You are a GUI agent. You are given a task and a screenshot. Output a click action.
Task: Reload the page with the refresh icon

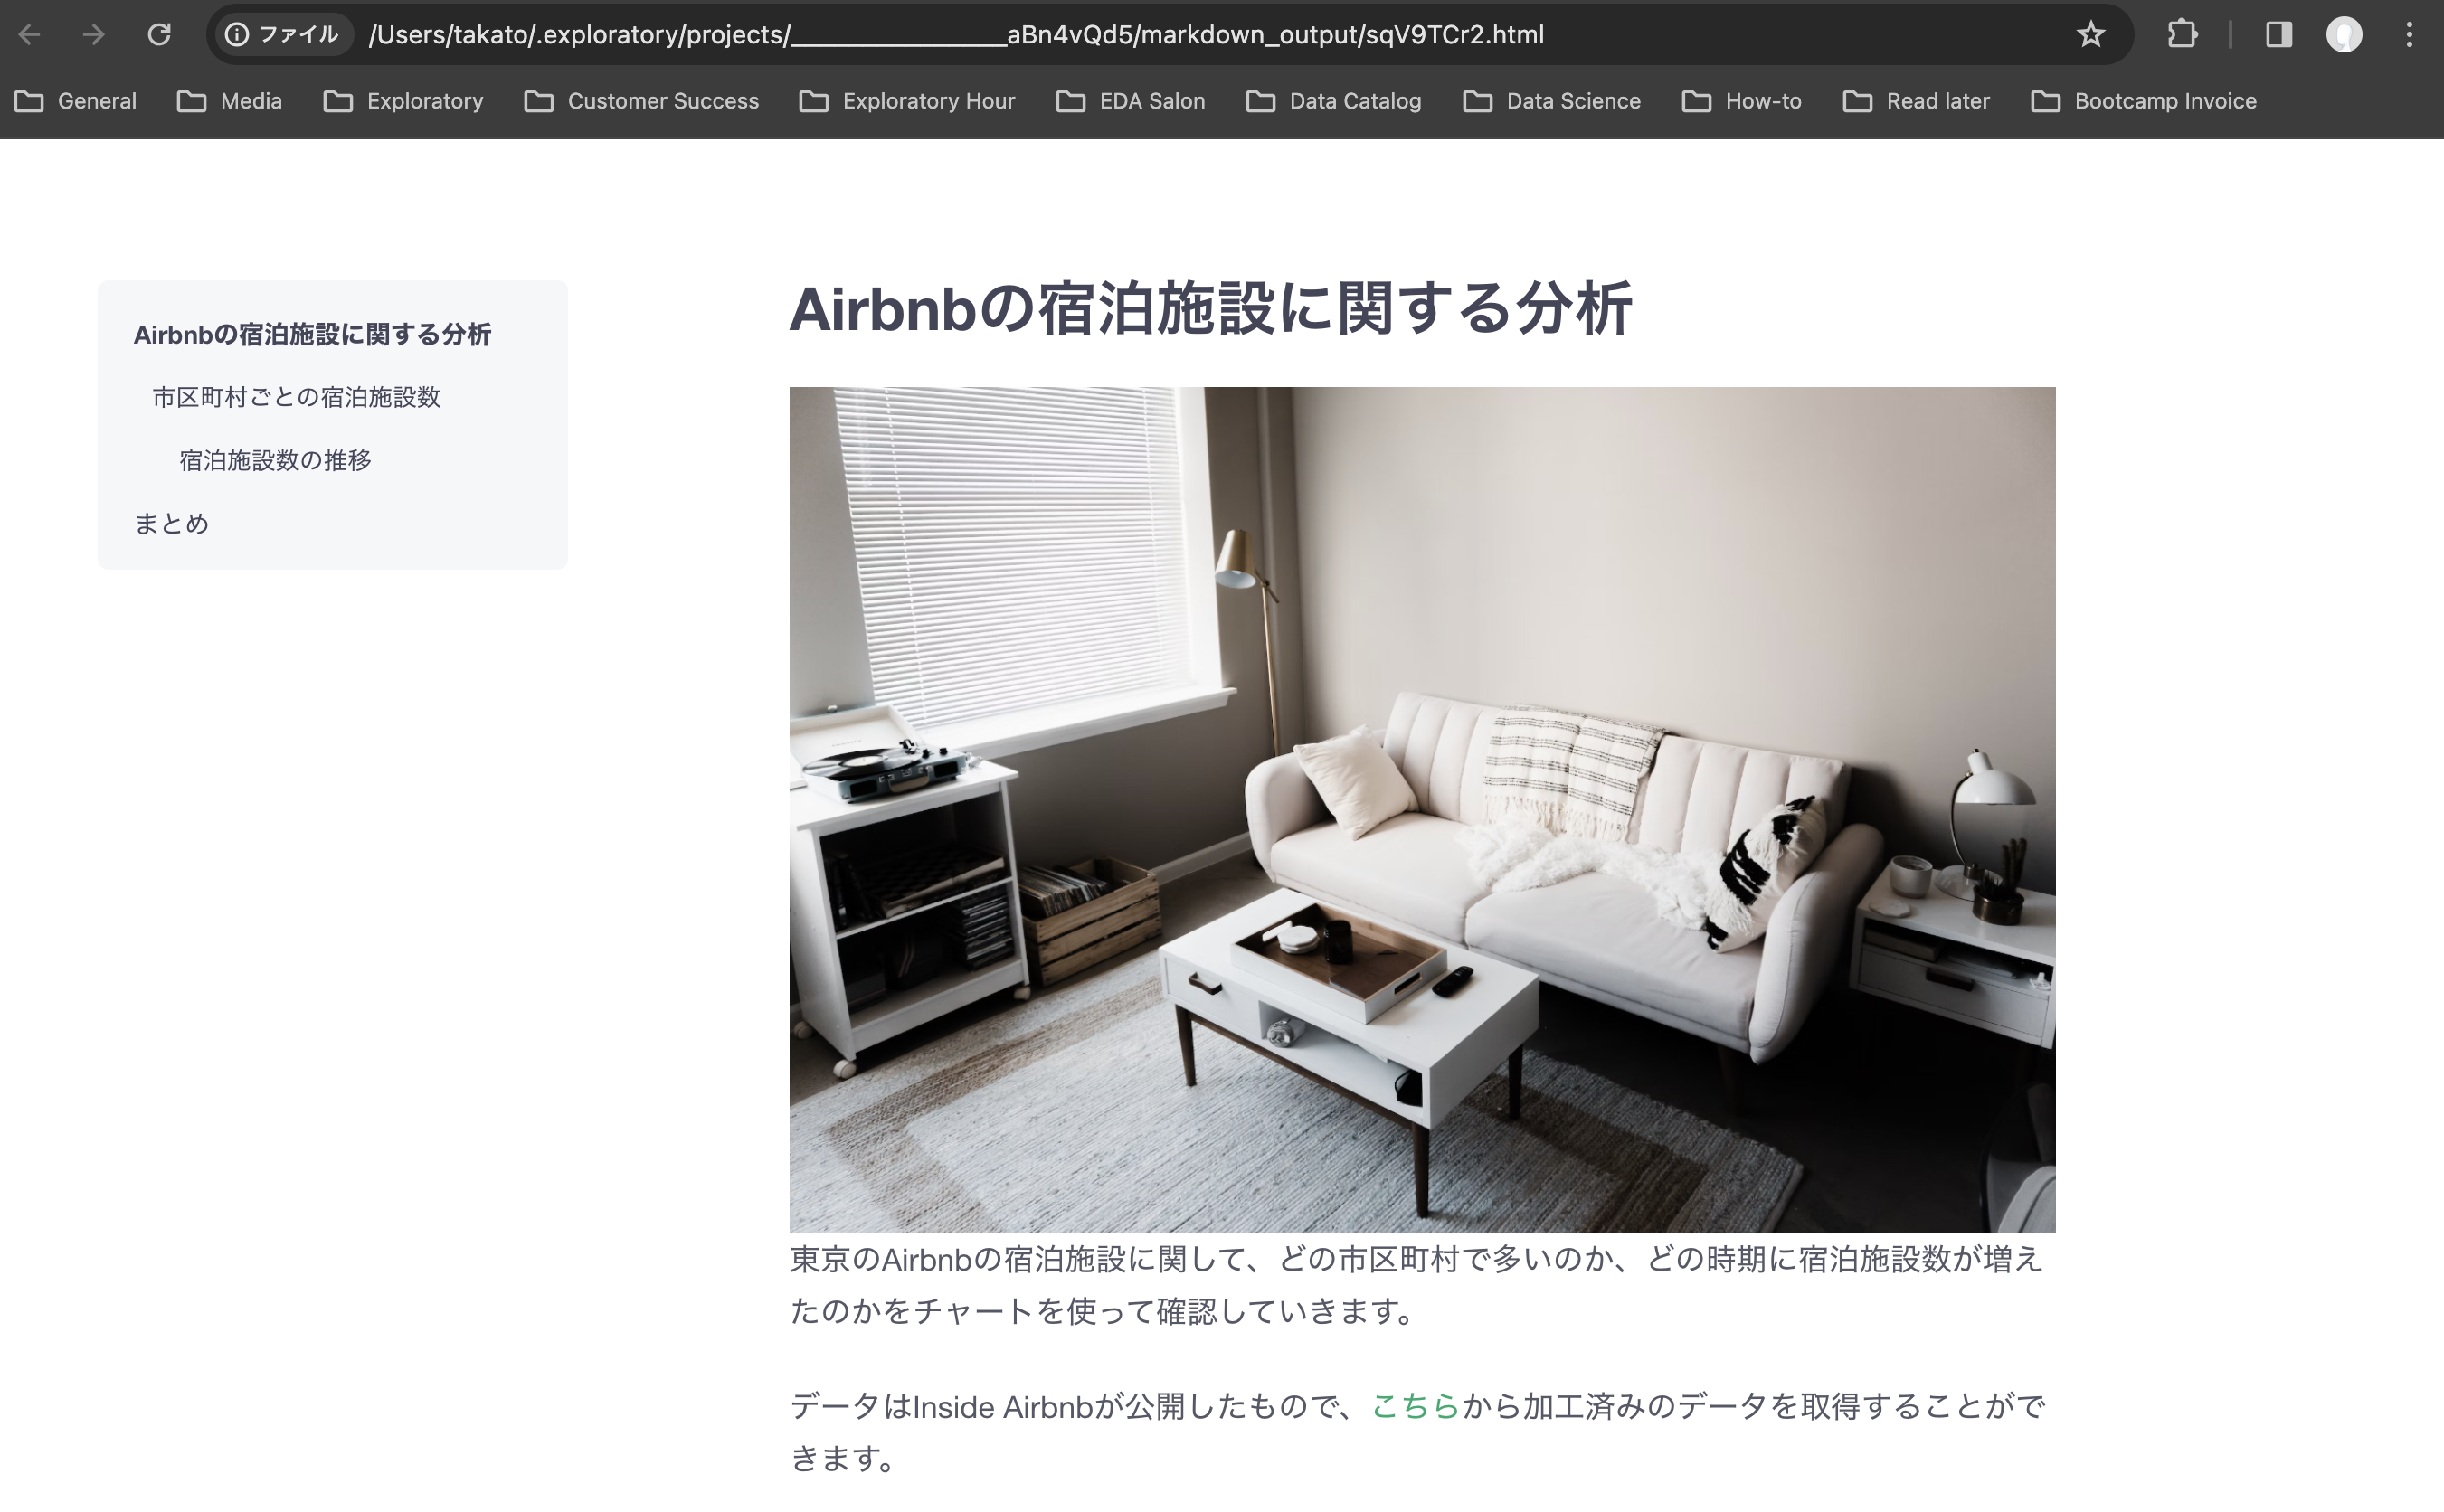159,35
